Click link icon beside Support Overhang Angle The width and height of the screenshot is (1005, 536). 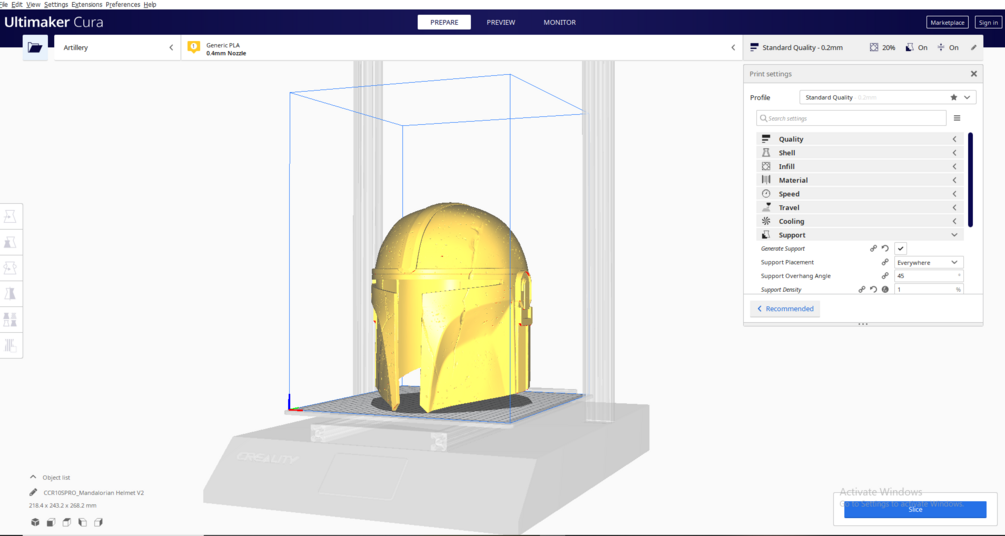(885, 276)
